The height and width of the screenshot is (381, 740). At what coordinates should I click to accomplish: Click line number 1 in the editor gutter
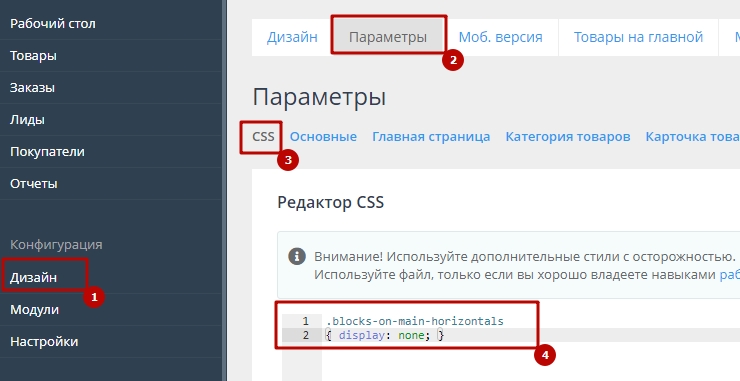point(305,321)
